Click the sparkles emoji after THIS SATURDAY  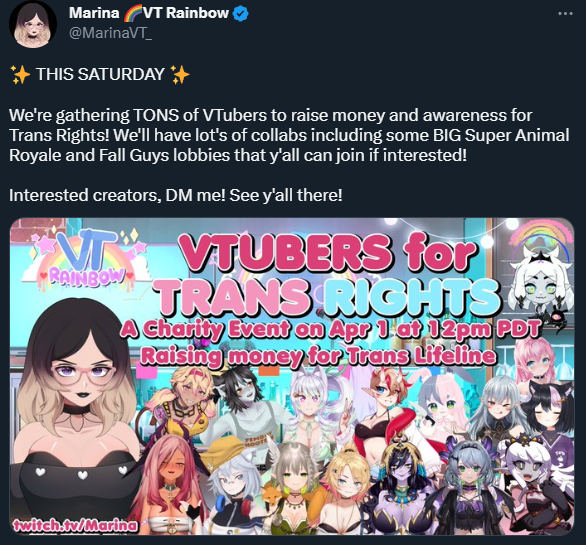pos(180,74)
